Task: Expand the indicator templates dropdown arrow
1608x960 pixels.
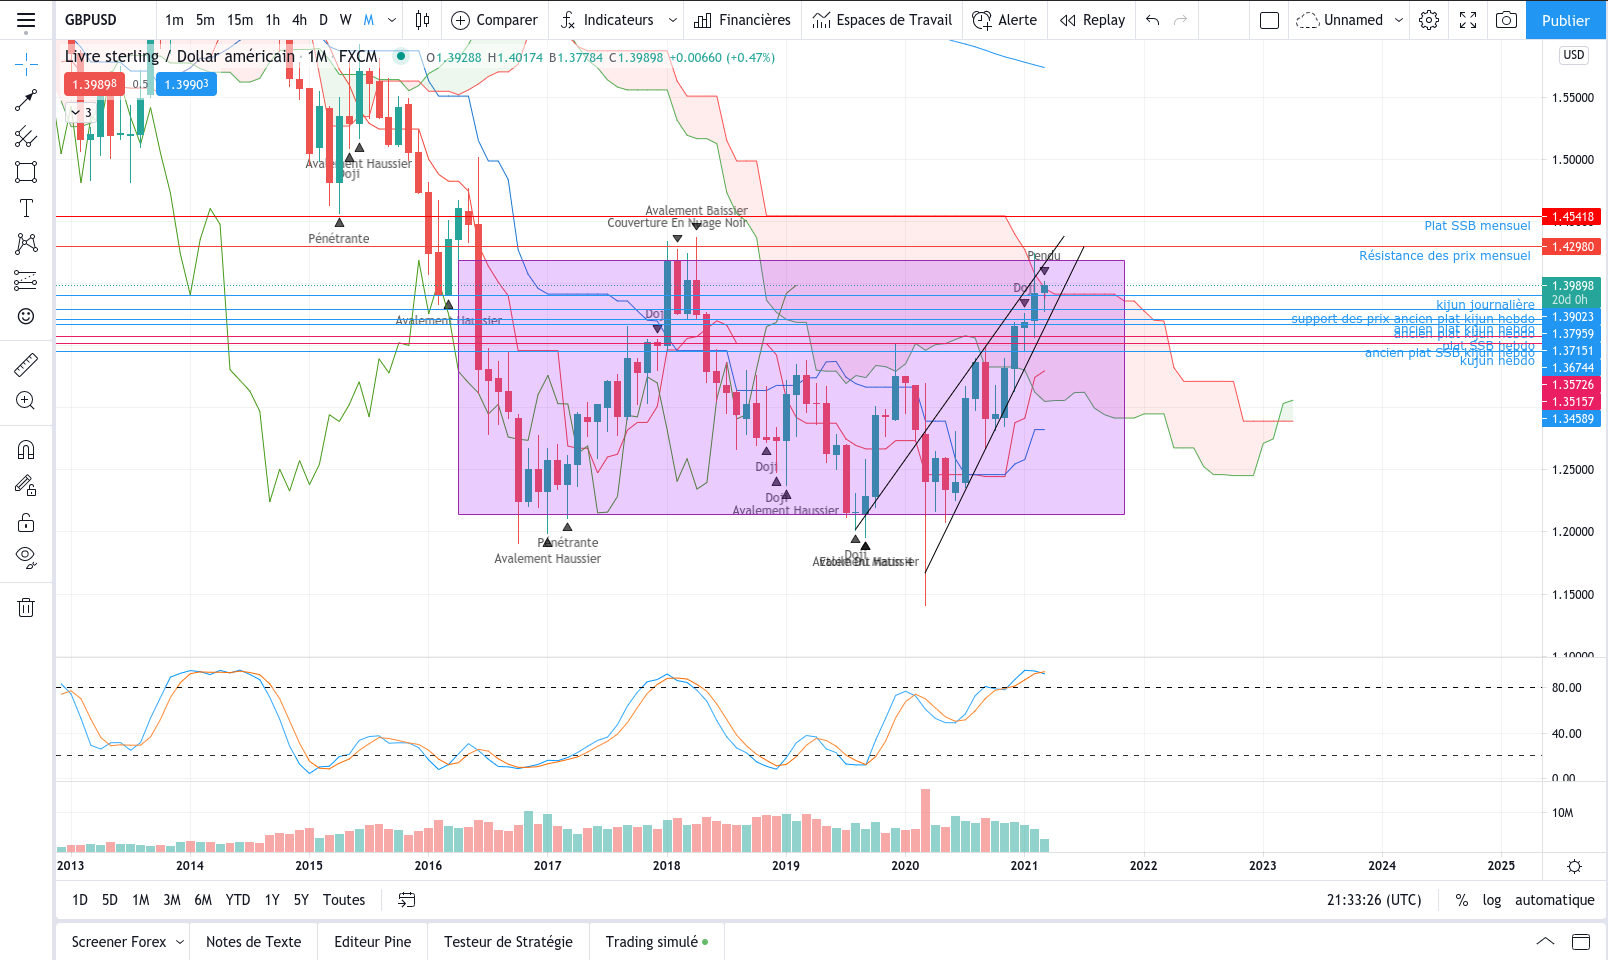Action: pyautogui.click(x=673, y=20)
